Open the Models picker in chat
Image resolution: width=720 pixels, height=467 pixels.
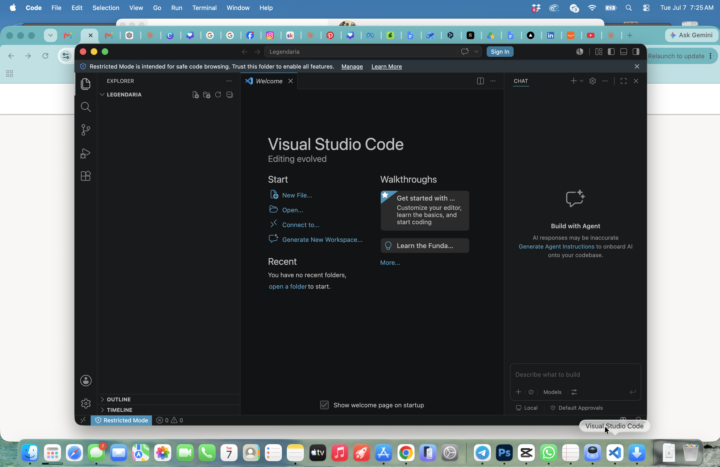tap(552, 392)
